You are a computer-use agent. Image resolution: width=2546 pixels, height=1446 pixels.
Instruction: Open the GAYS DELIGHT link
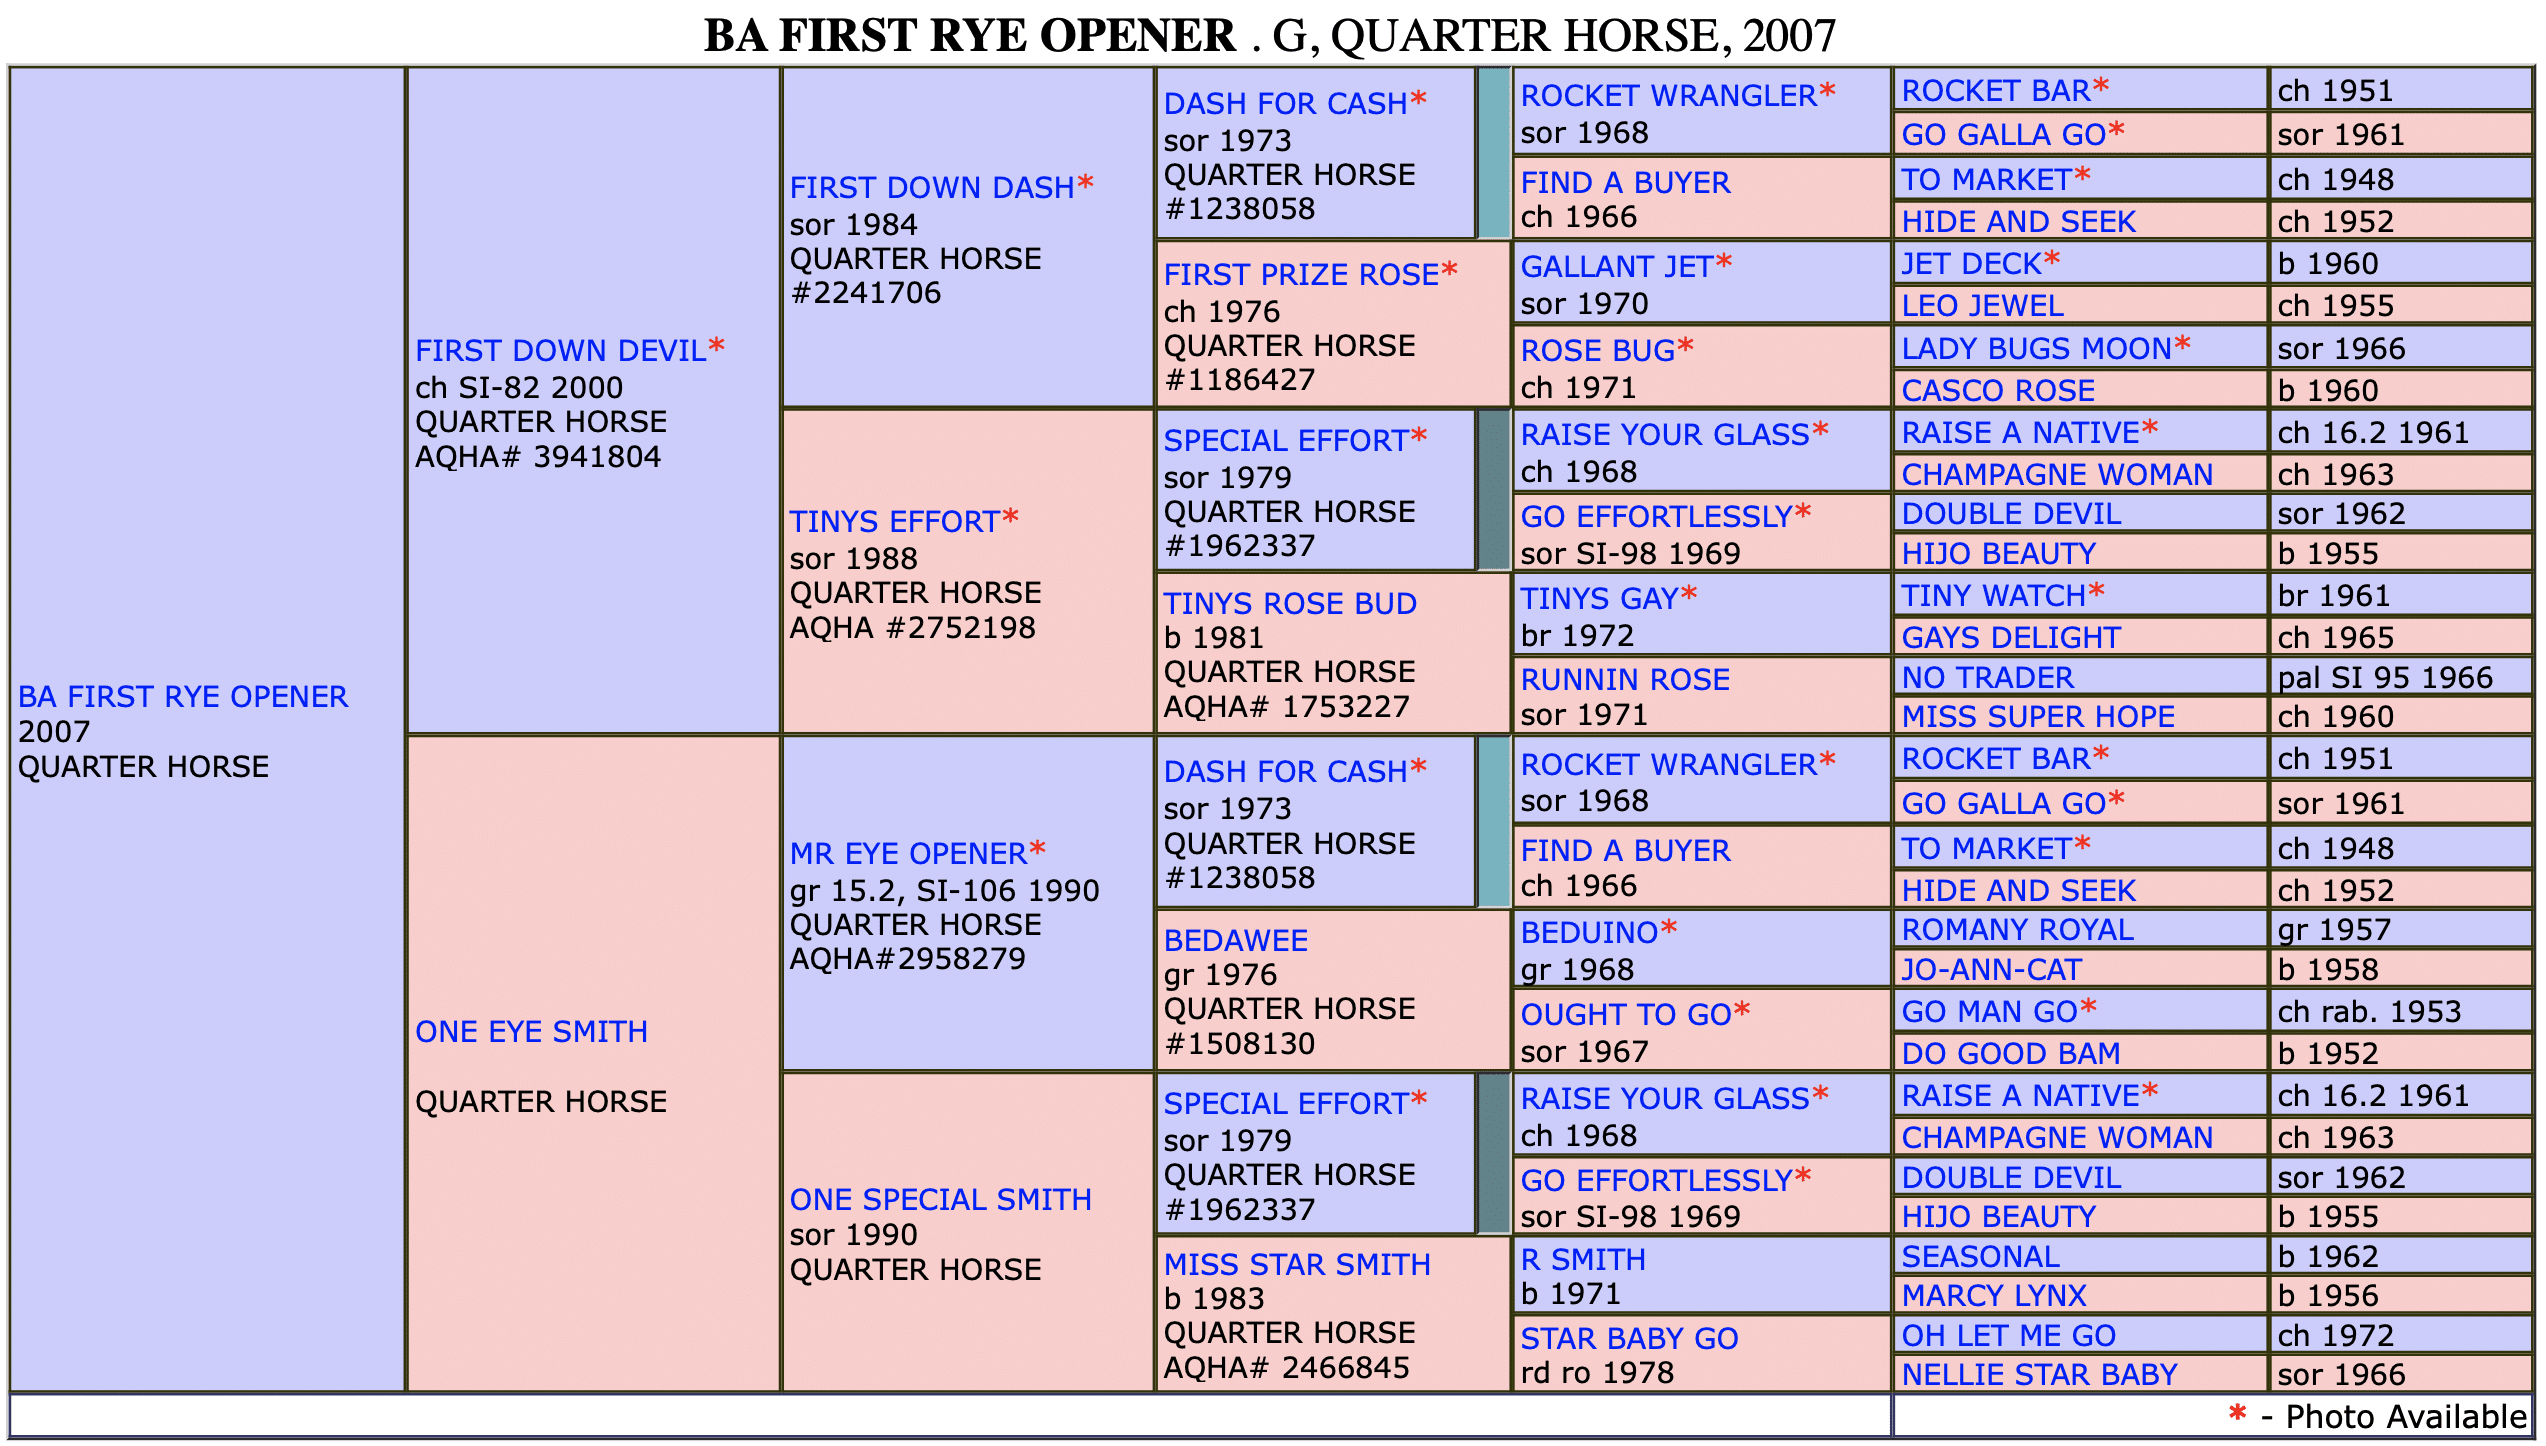click(x=2010, y=637)
